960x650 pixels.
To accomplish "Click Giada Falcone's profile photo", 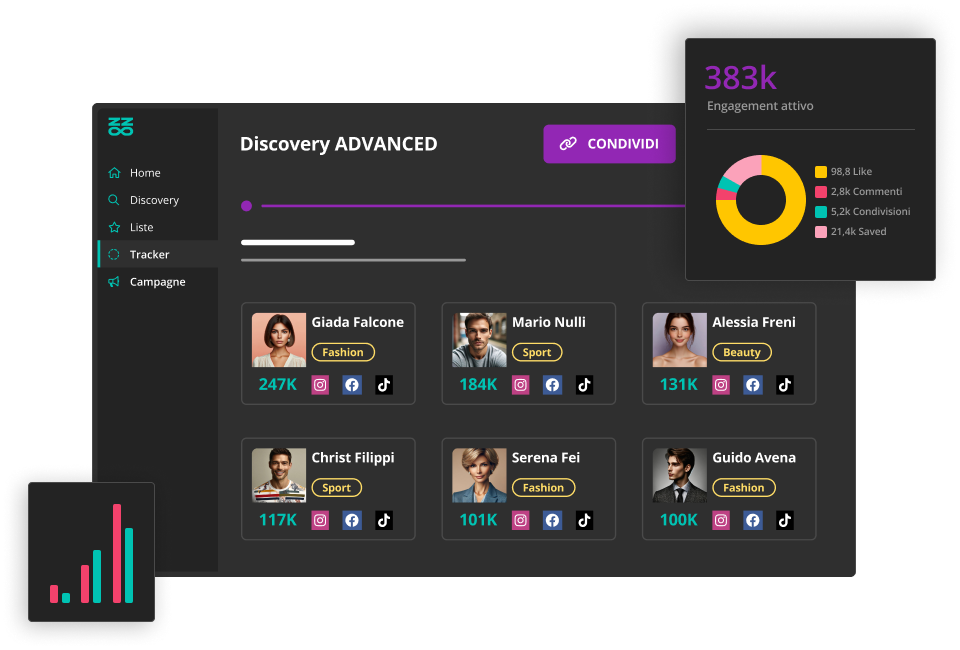I will [279, 340].
